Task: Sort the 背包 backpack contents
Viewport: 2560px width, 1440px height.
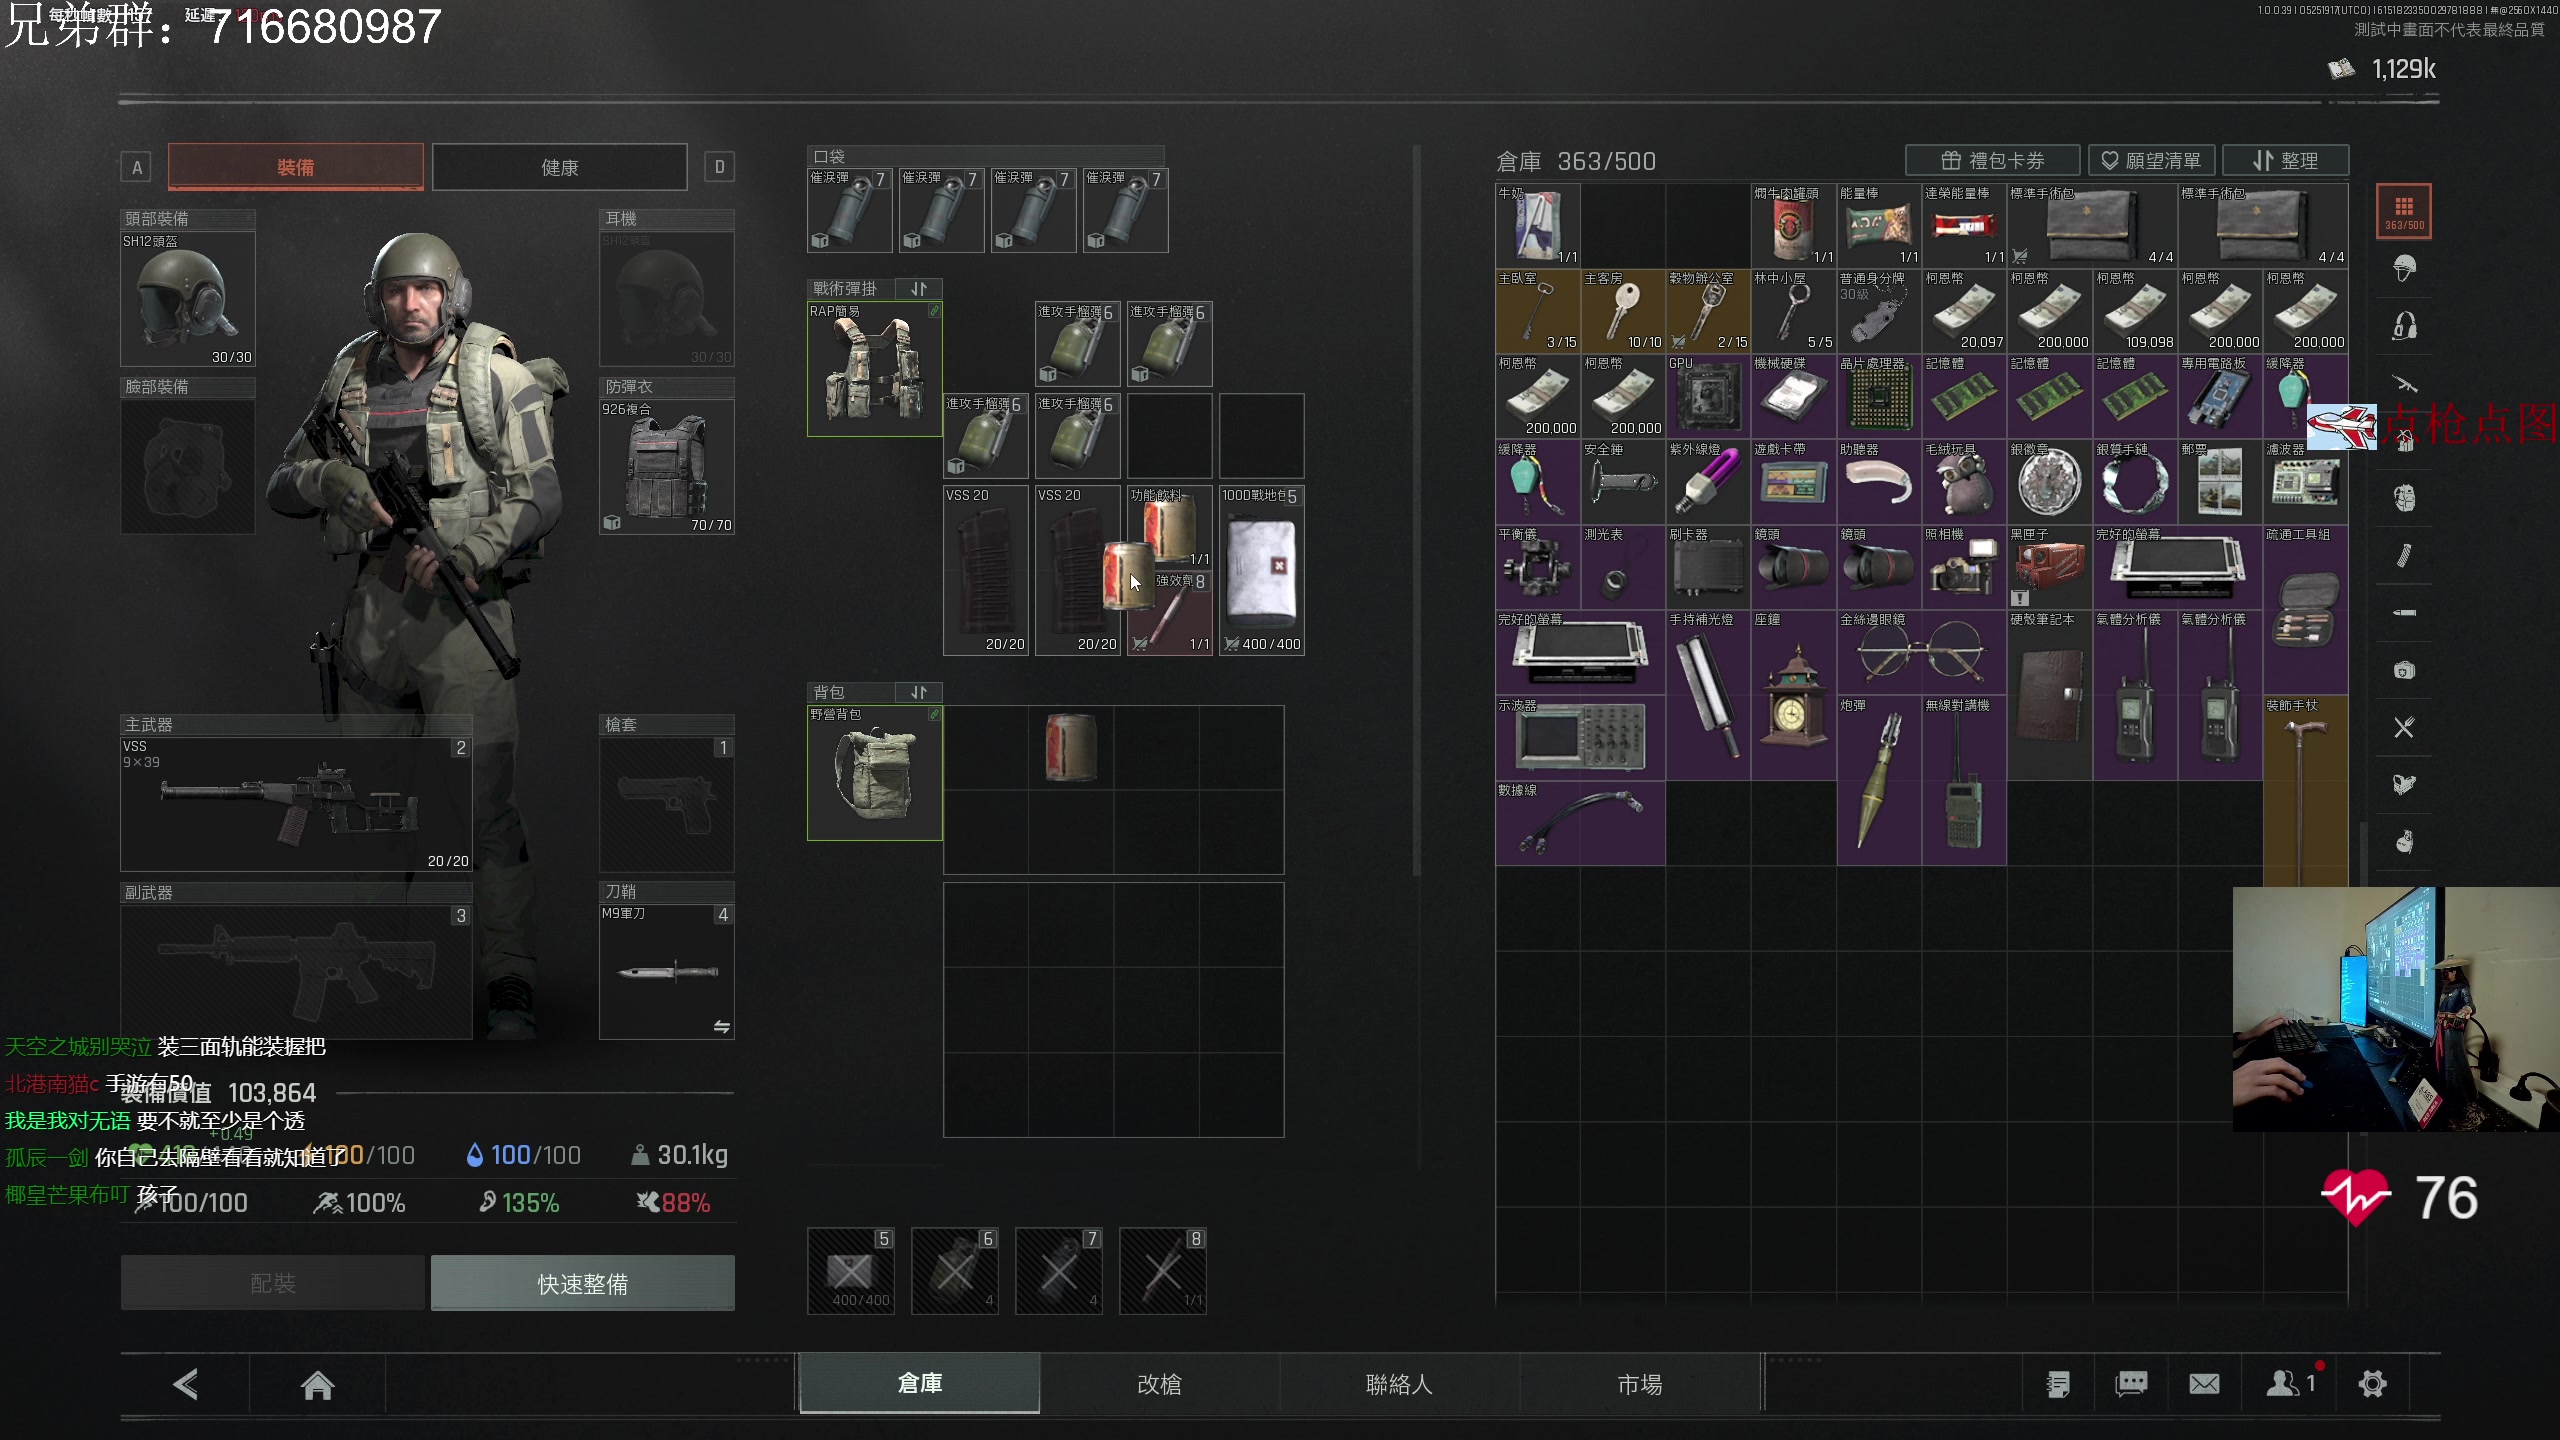Action: tap(919, 692)
